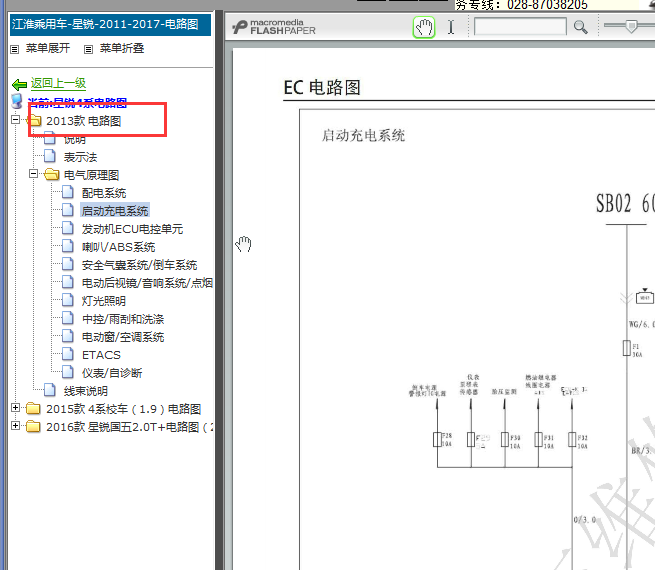Open the 表示法 document
655x570 pixels.
[80, 157]
